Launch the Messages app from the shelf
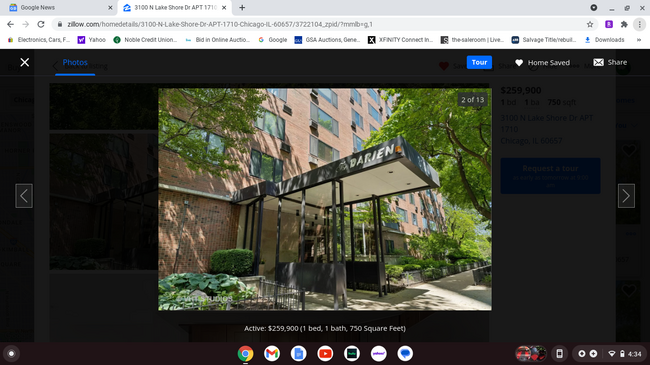The image size is (650, 365). pyautogui.click(x=405, y=353)
